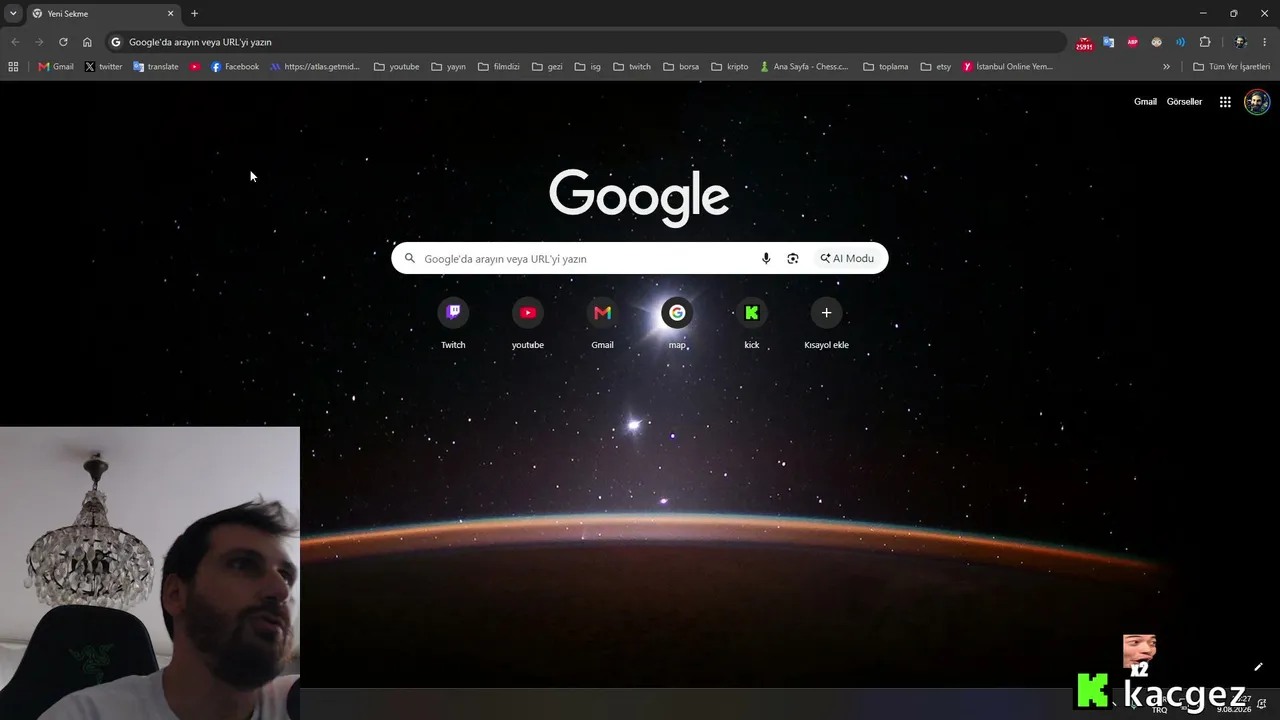Open the Gmail extension showing 25911
Screen dimensions: 1280x720
pyautogui.click(x=1084, y=43)
